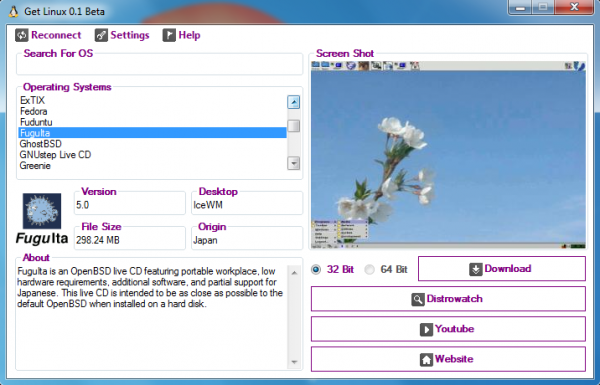Click About box scroll up arrow
This screenshot has height=385, width=600.
[x=294, y=273]
